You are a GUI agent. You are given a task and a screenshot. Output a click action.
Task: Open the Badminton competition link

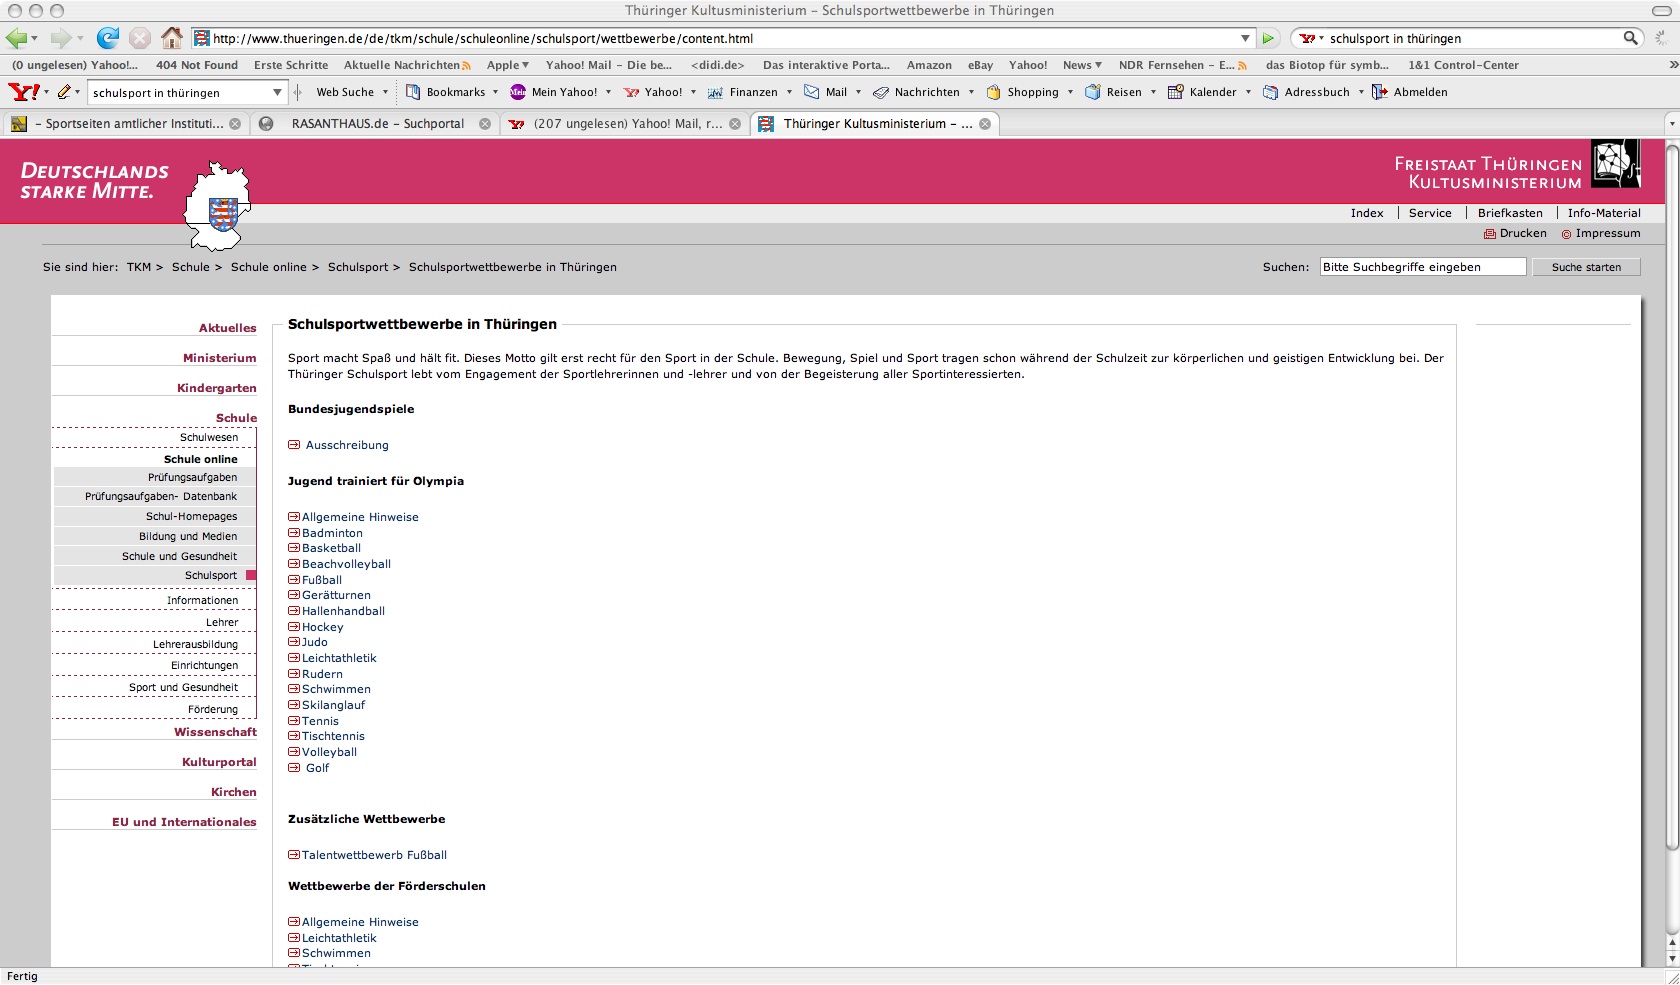point(332,533)
